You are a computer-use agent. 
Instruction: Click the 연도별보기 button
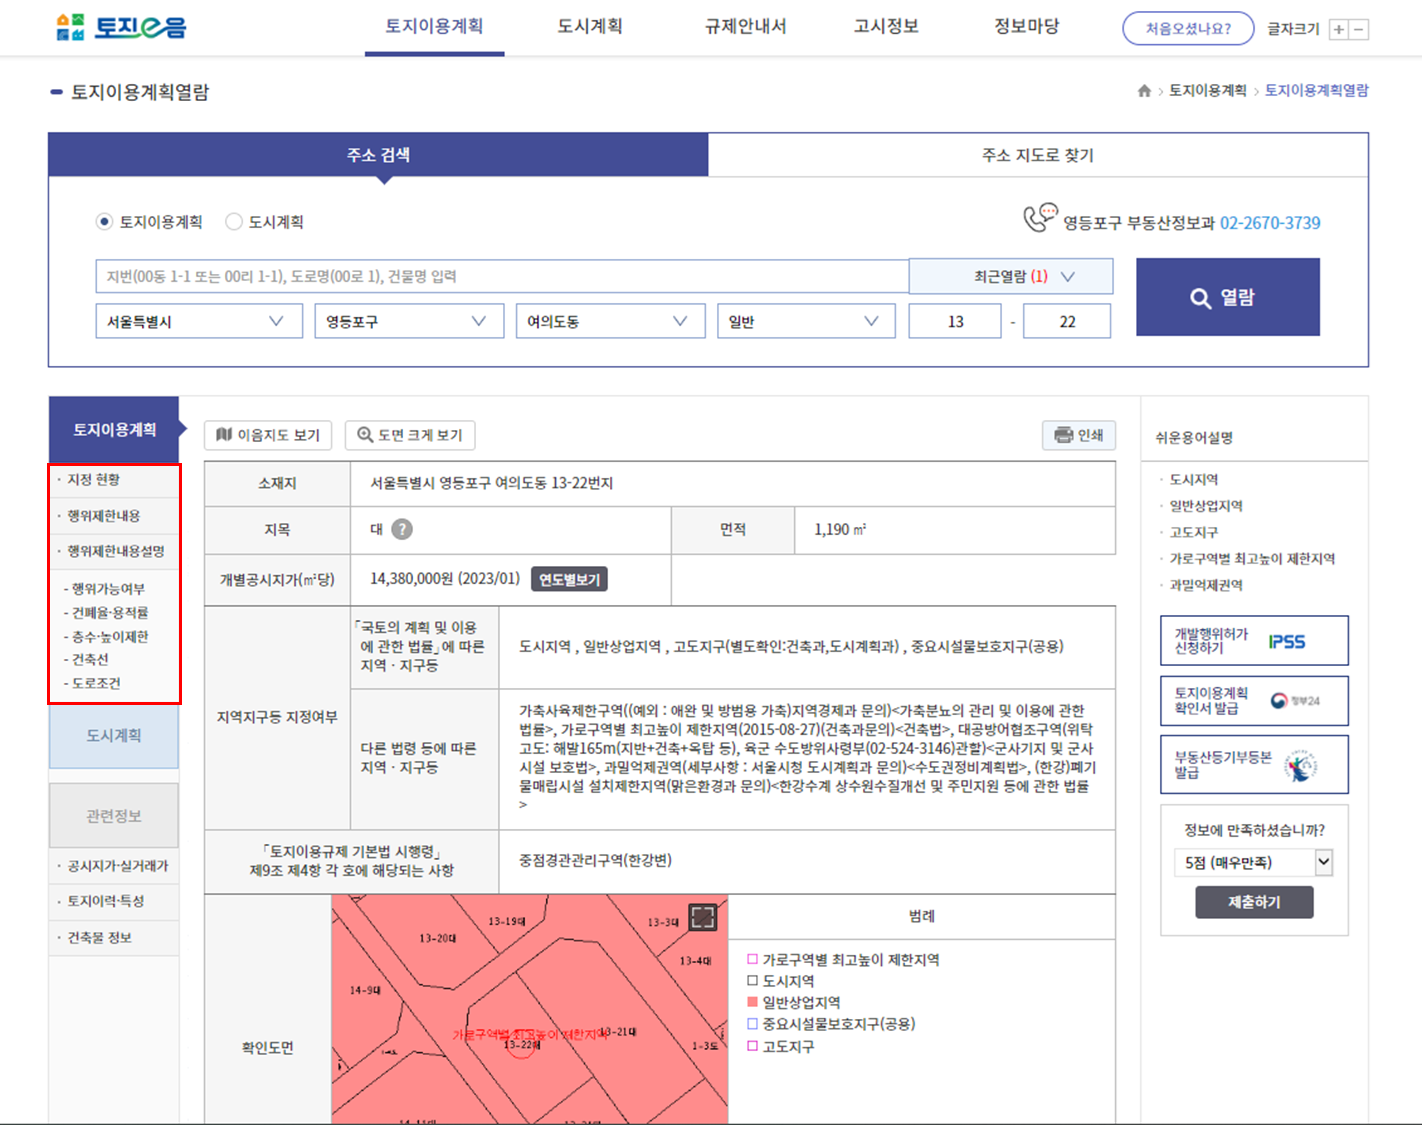pyautogui.click(x=570, y=579)
